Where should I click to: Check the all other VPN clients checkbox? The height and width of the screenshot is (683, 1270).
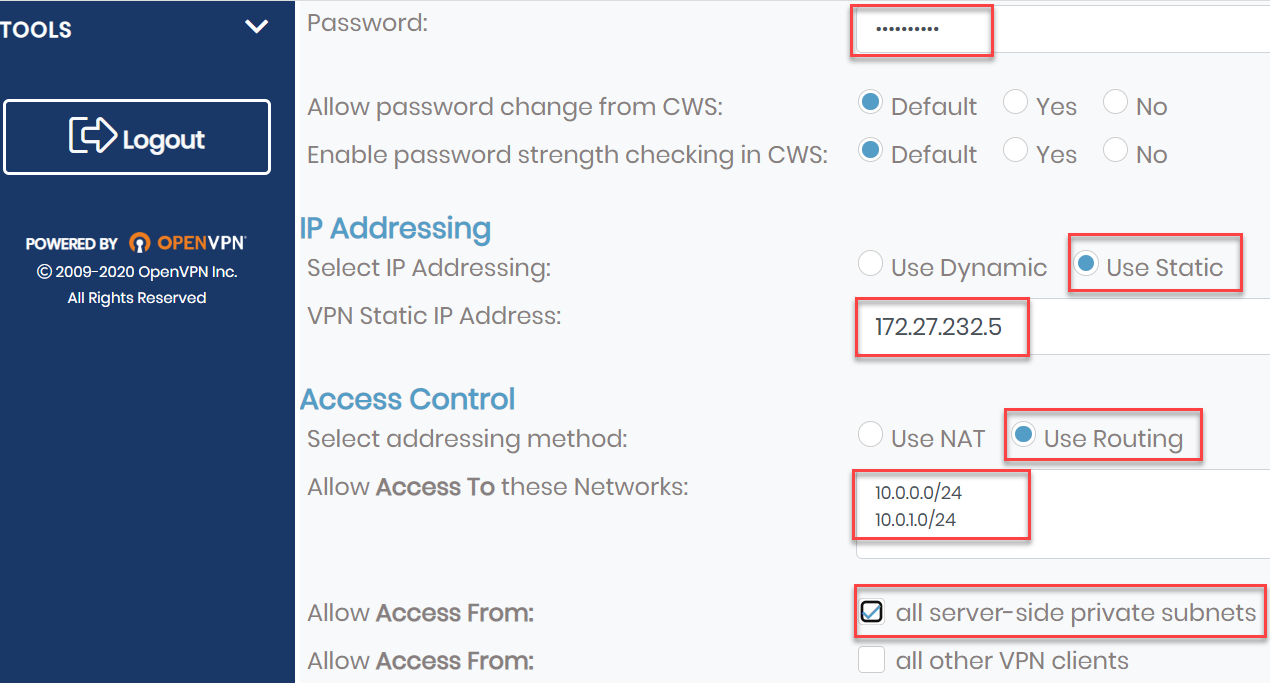[x=871, y=659]
